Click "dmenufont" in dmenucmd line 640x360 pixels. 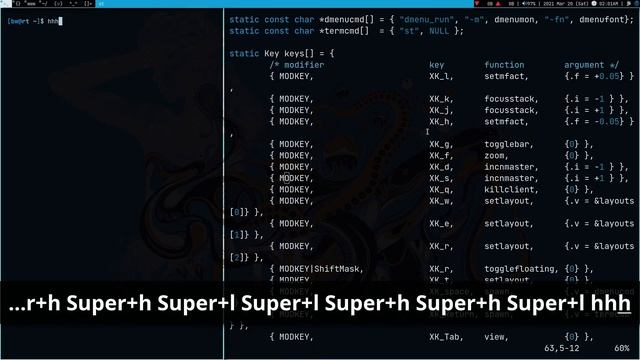click(x=602, y=19)
